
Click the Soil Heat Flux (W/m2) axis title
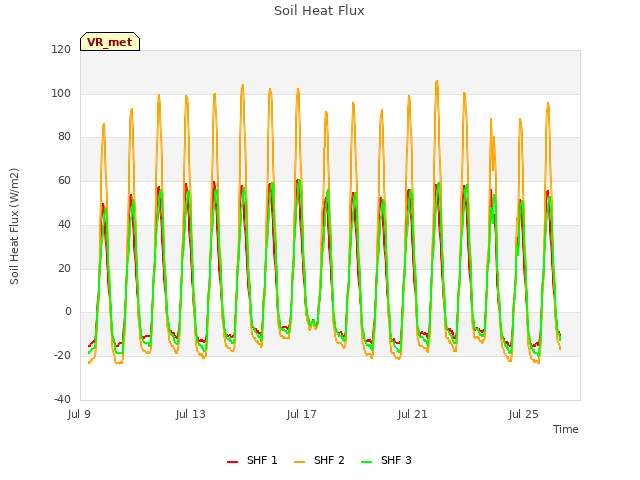pos(14,226)
